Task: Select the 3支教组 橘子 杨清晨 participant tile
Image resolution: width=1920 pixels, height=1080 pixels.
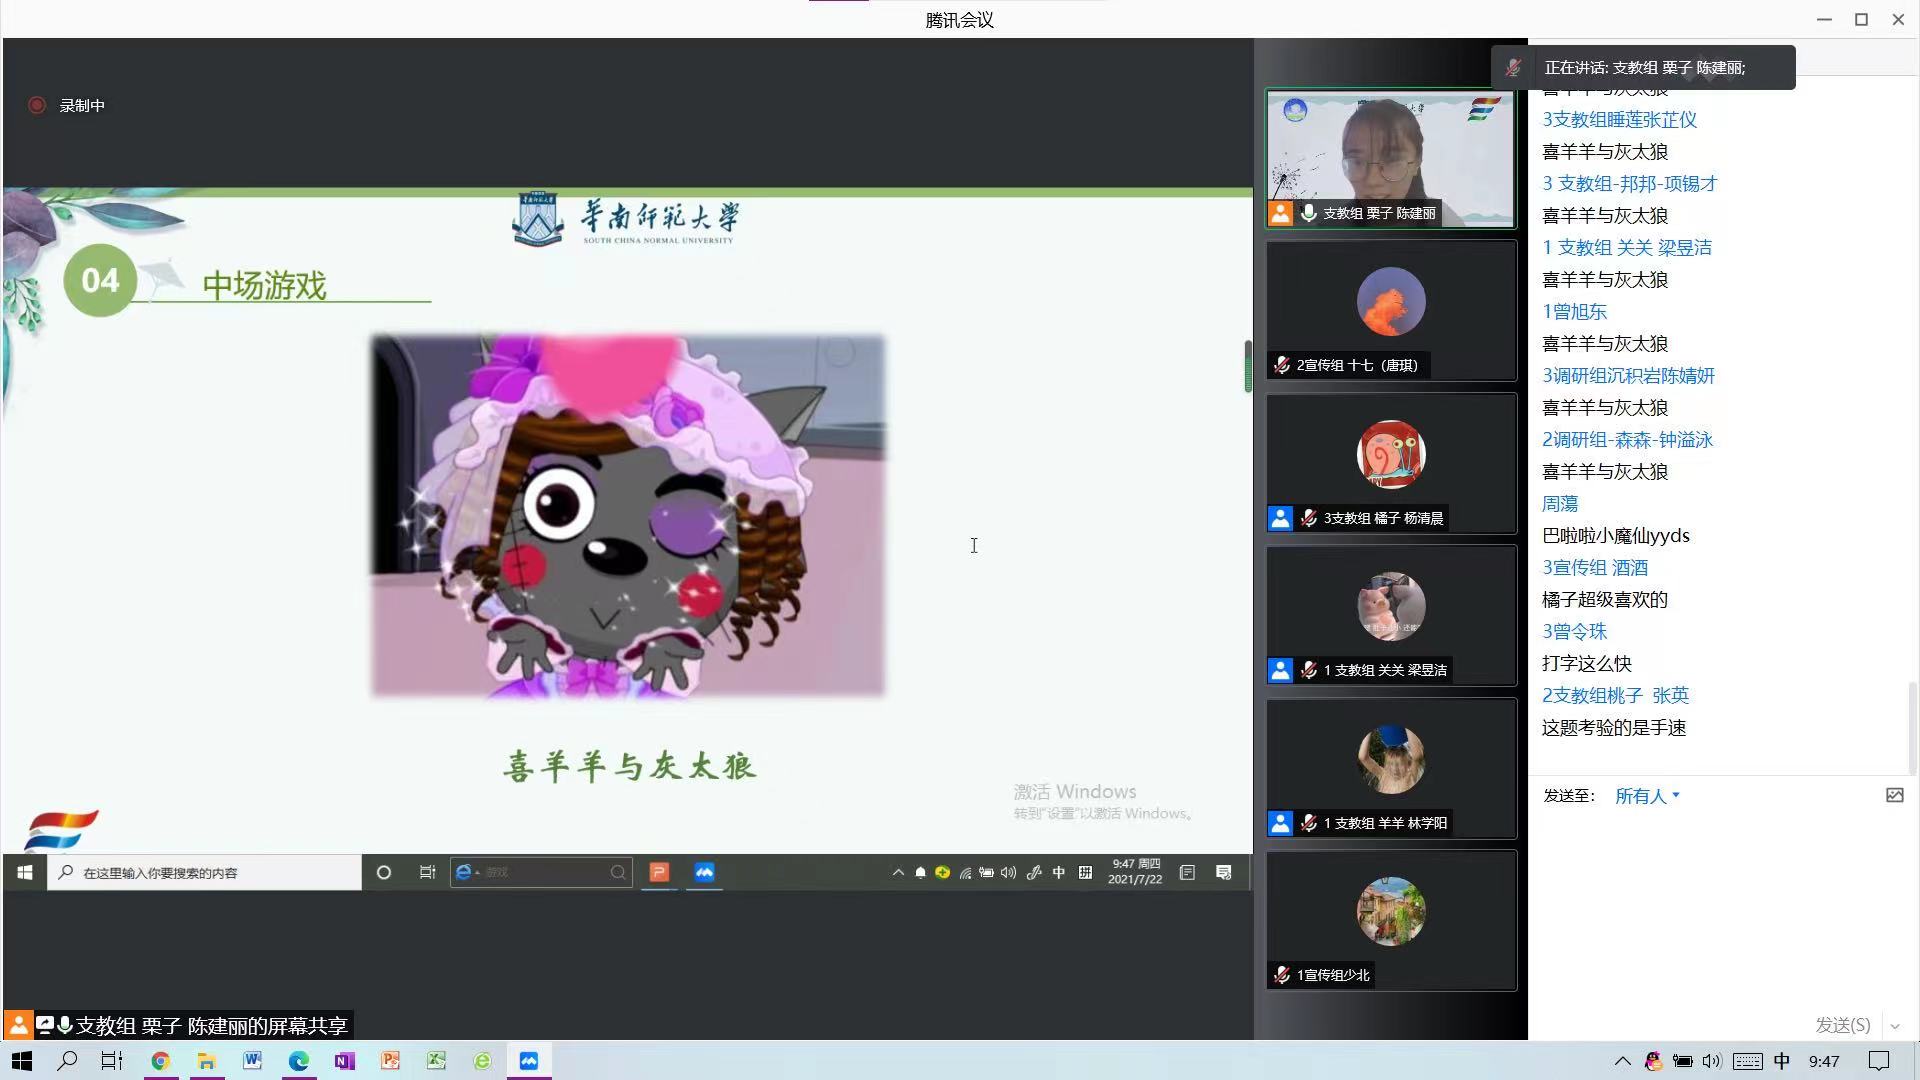Action: coord(1391,463)
